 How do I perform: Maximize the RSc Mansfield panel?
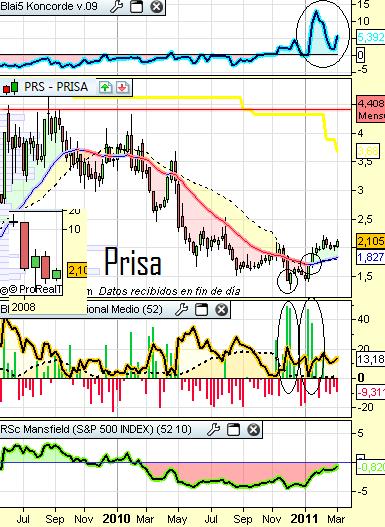pos(233,429)
